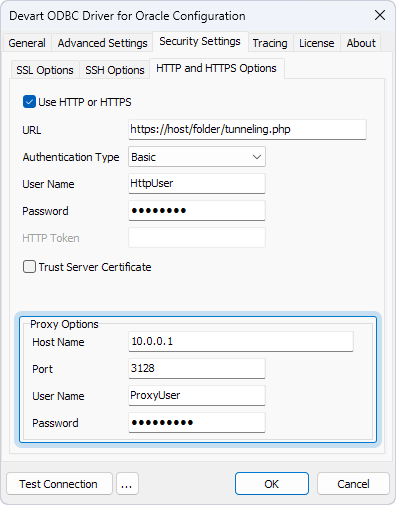Switch to the General tab

(27, 43)
